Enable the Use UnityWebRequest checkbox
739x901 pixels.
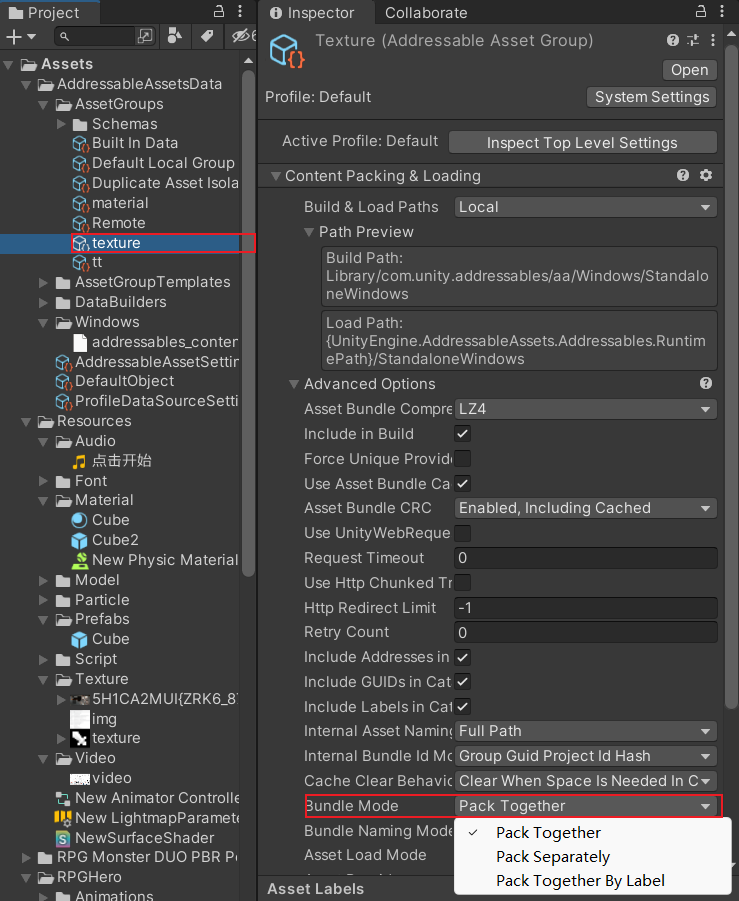point(462,533)
